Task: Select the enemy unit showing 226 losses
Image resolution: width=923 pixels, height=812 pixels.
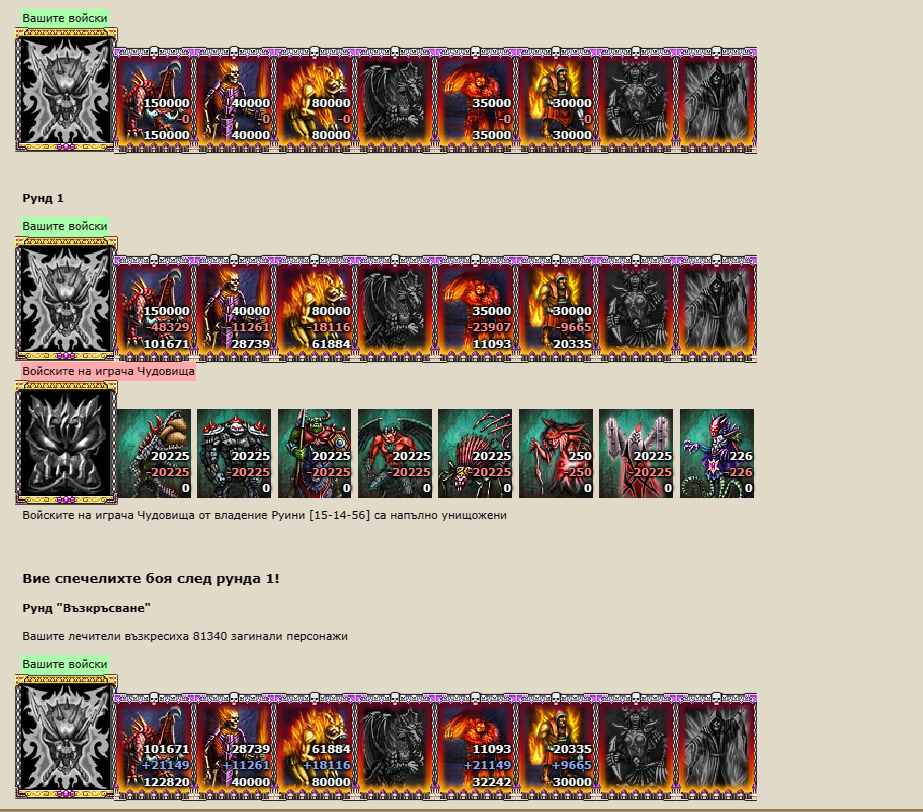Action: 716,453
